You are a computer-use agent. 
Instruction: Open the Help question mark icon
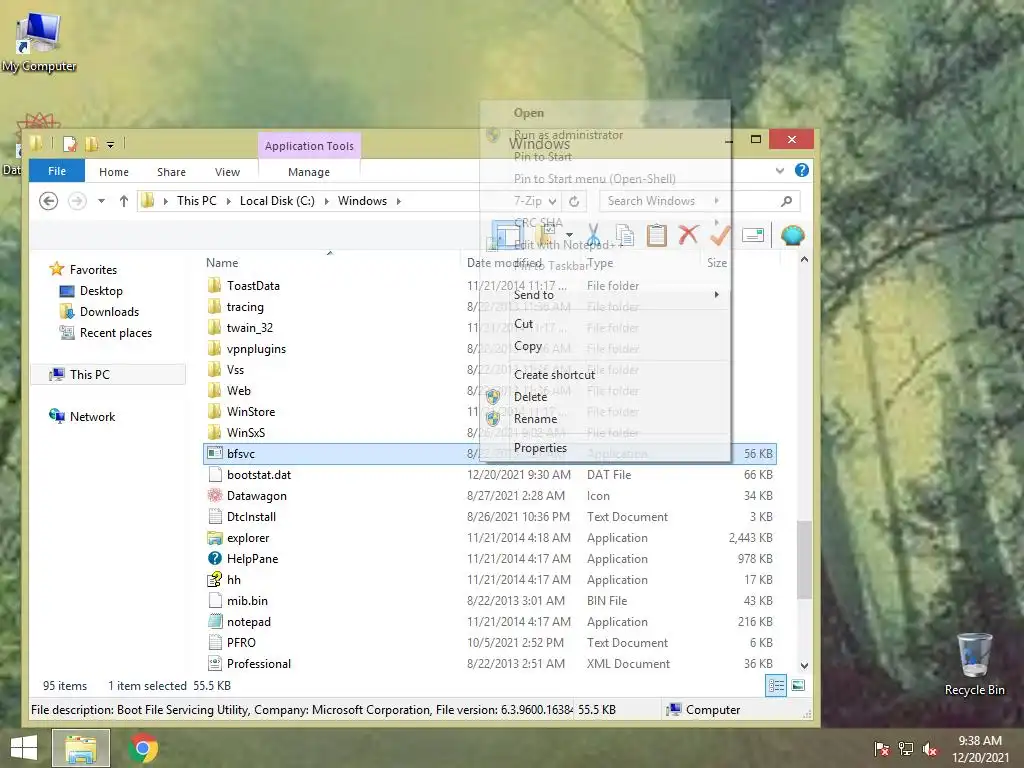pos(801,170)
